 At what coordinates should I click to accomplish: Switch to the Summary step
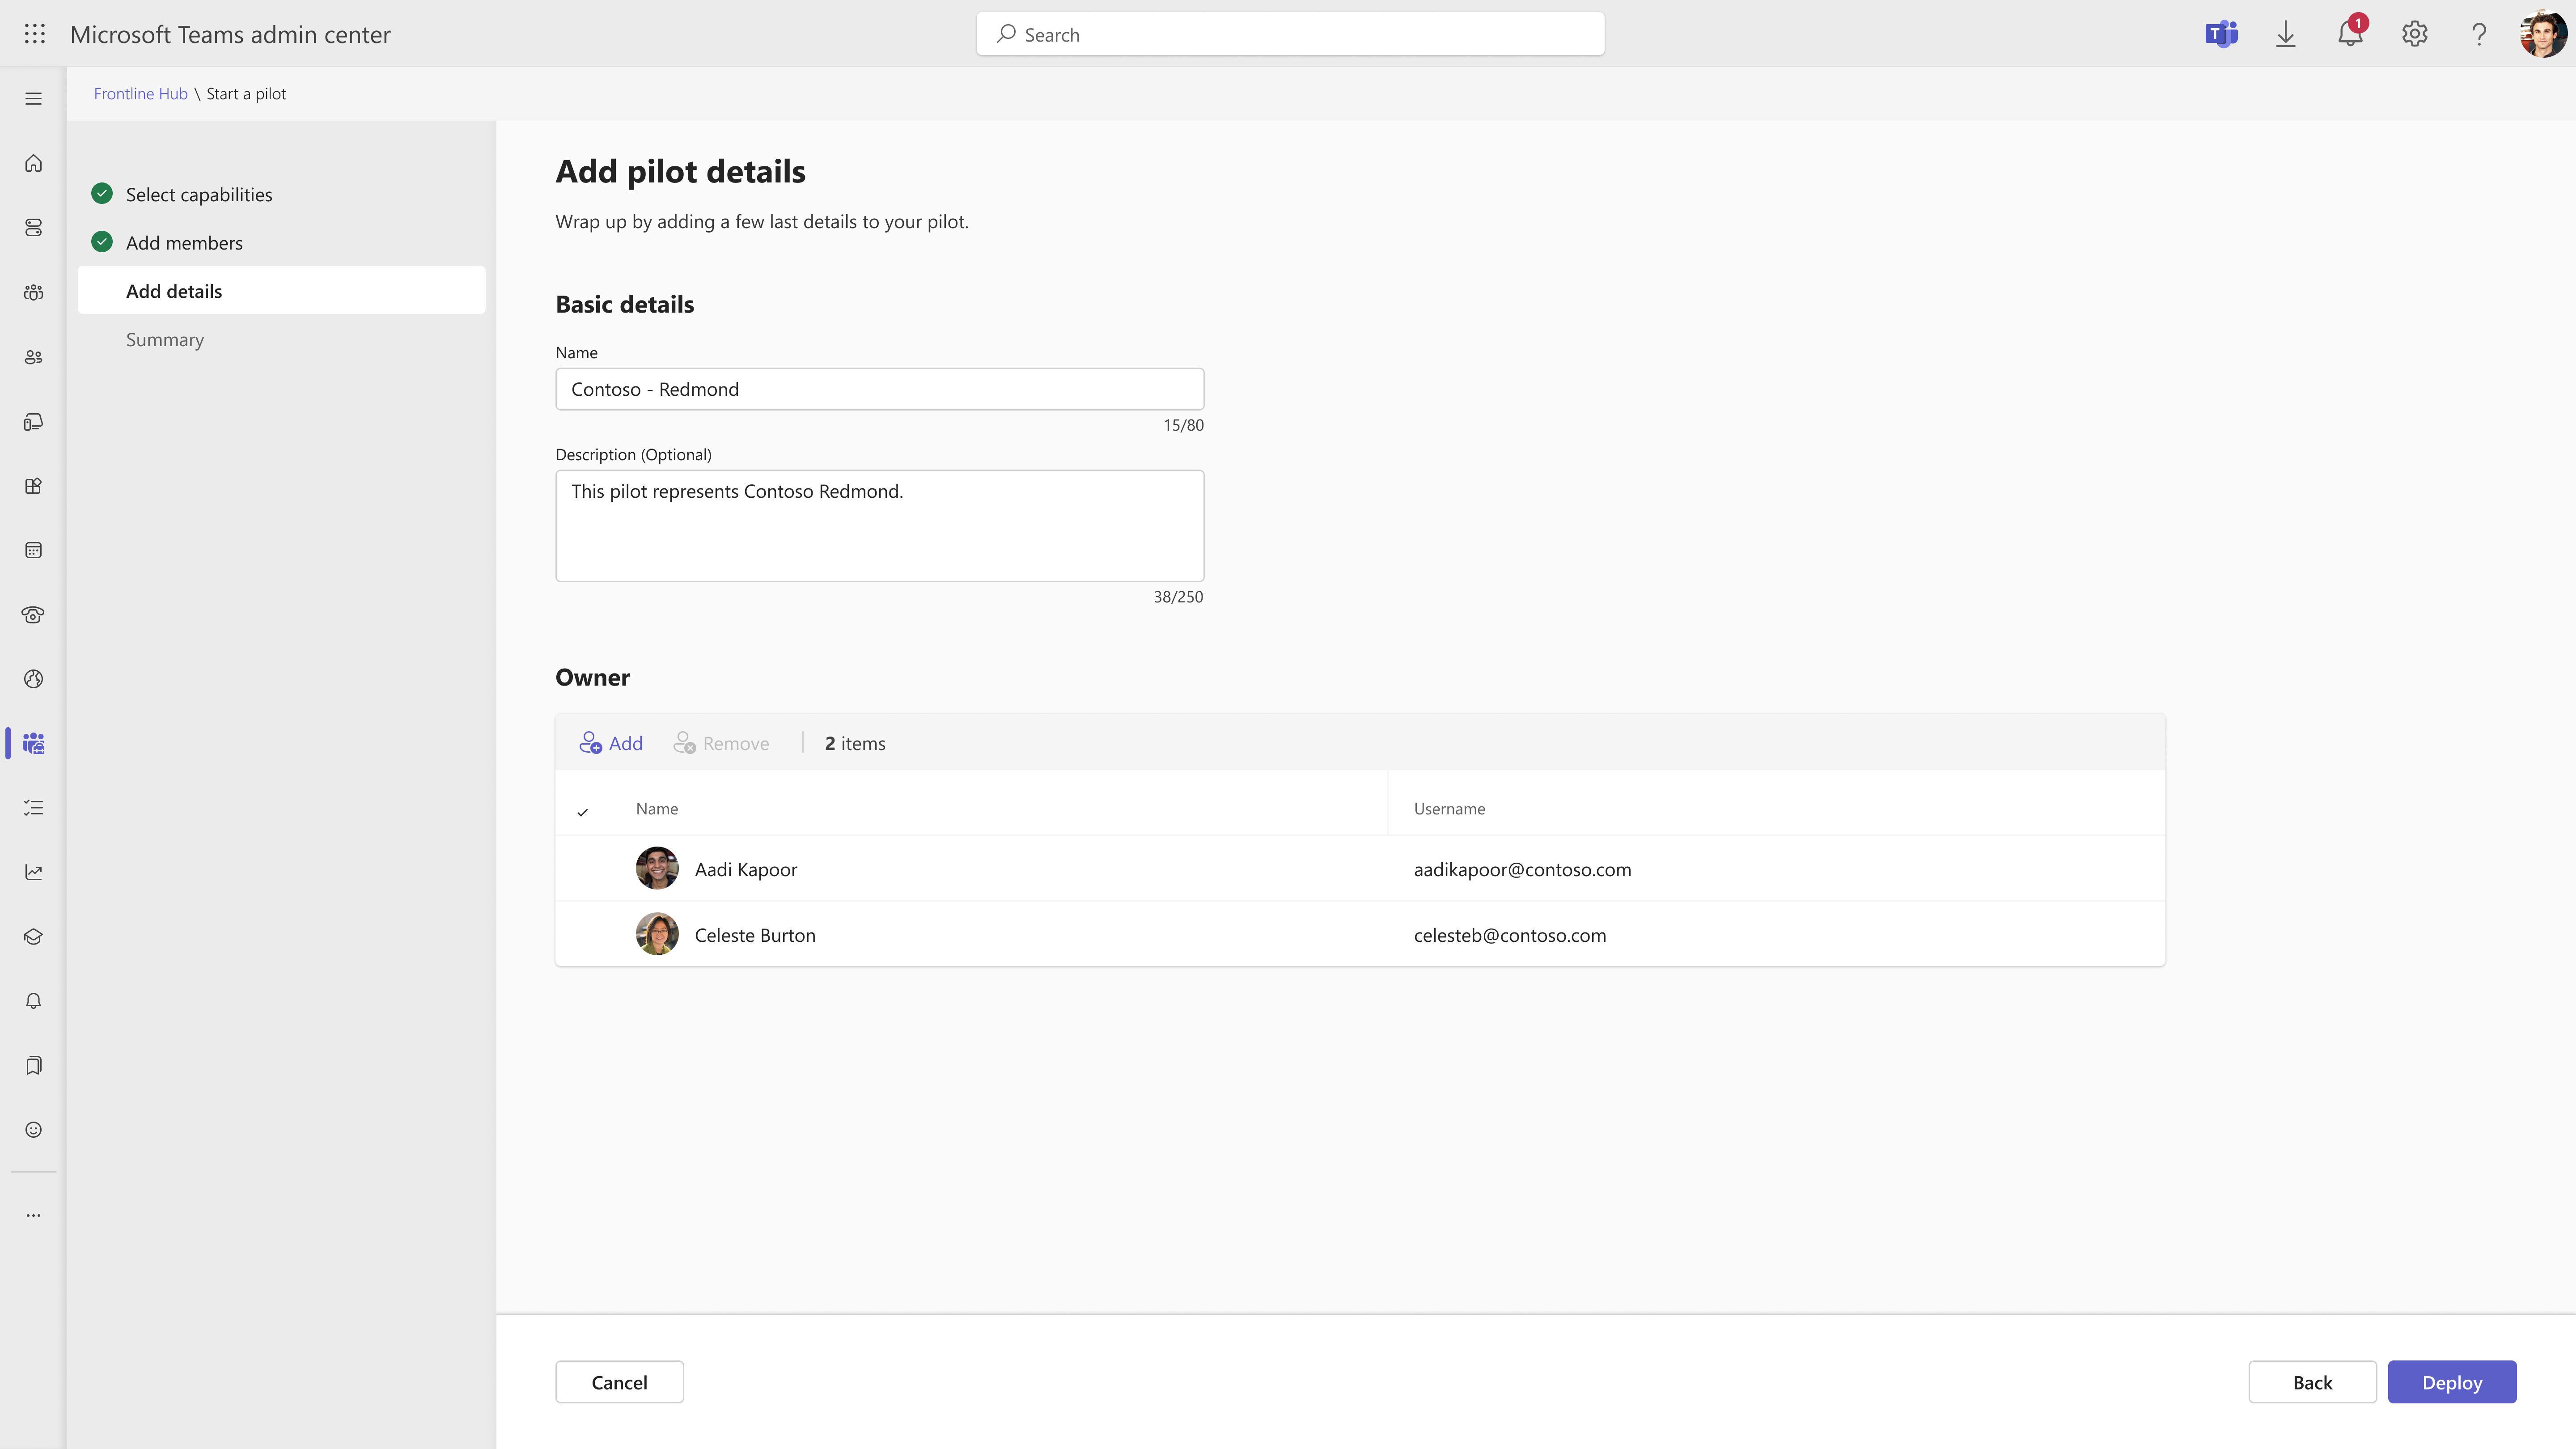(164, 339)
